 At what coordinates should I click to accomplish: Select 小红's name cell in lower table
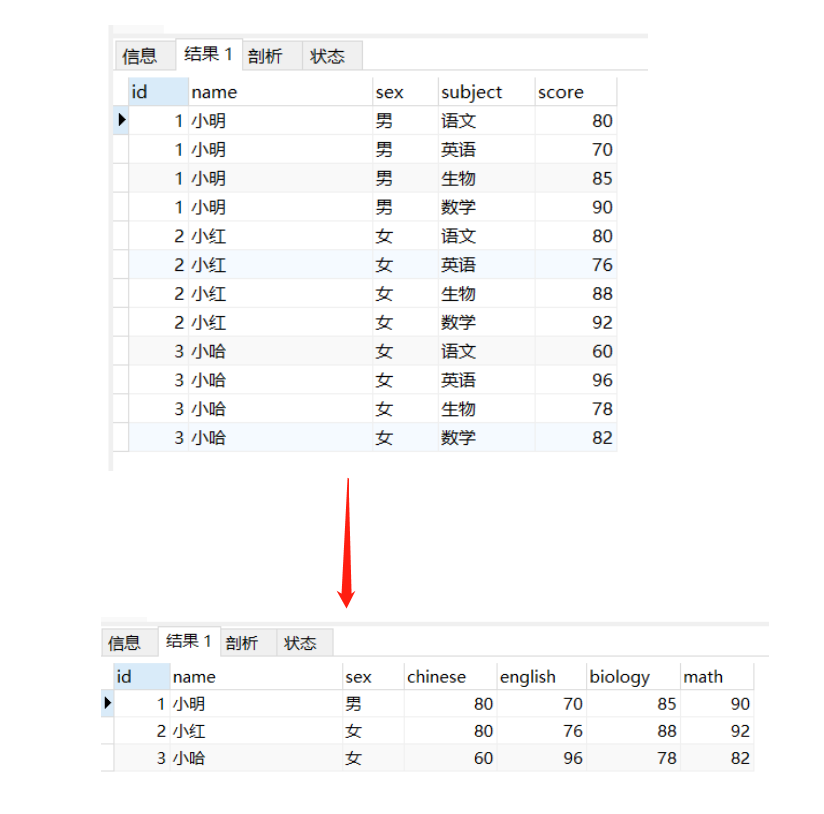(x=256, y=731)
